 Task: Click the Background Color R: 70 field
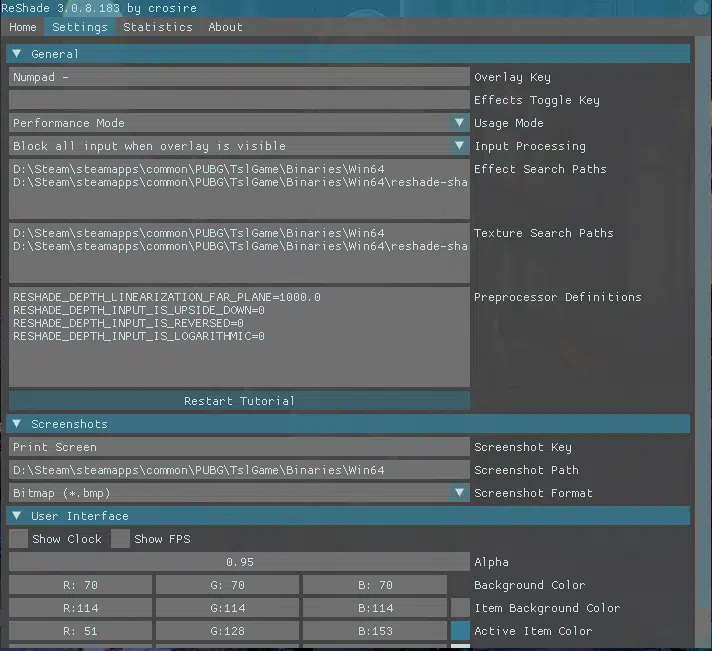tap(80, 585)
